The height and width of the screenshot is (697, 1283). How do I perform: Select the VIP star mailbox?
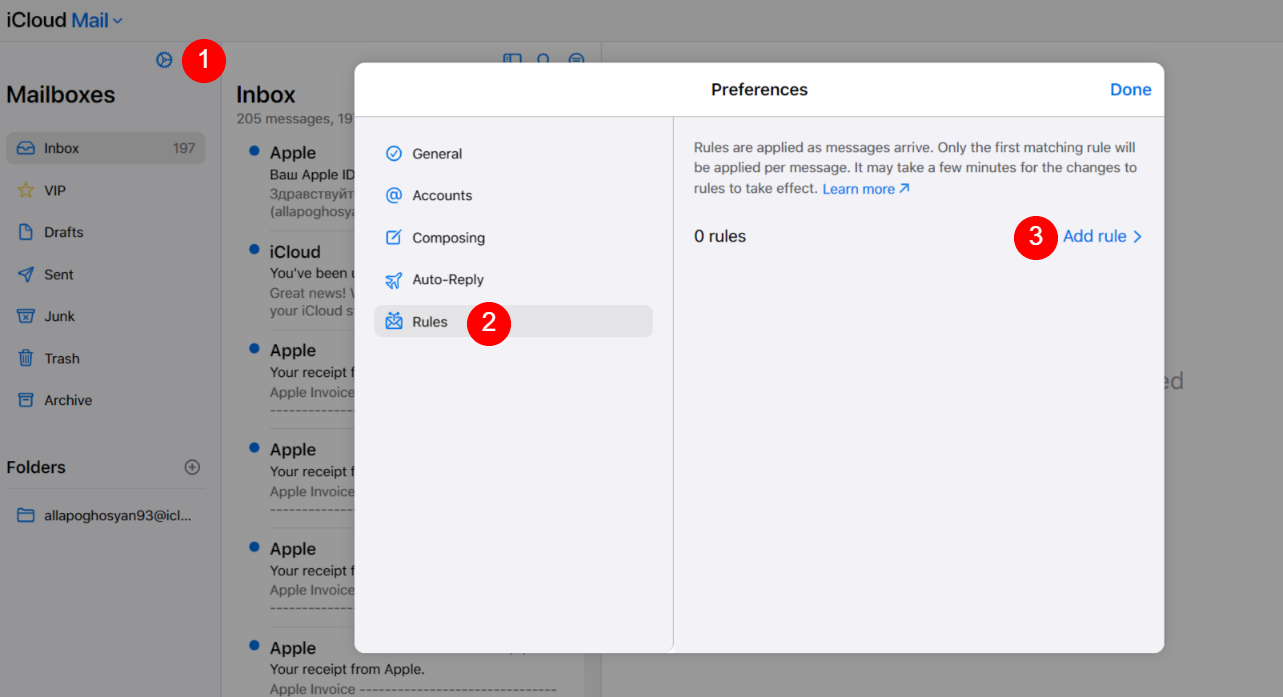pos(55,190)
